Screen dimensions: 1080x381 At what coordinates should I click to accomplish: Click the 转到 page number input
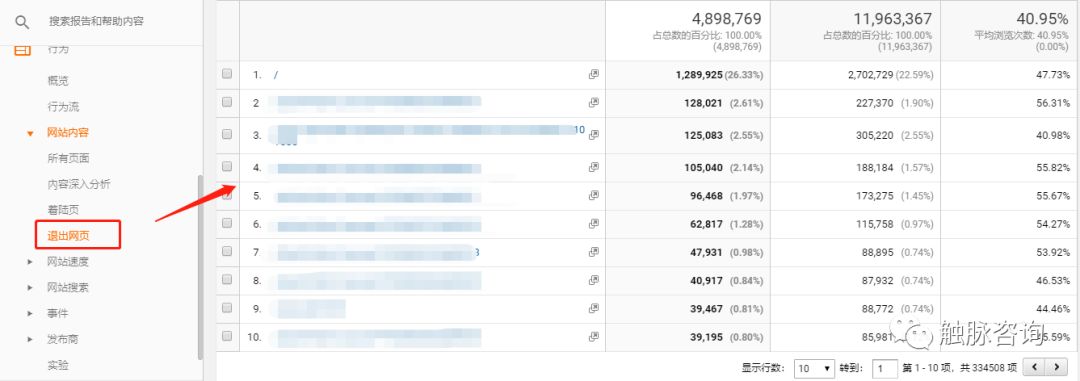[x=885, y=368]
